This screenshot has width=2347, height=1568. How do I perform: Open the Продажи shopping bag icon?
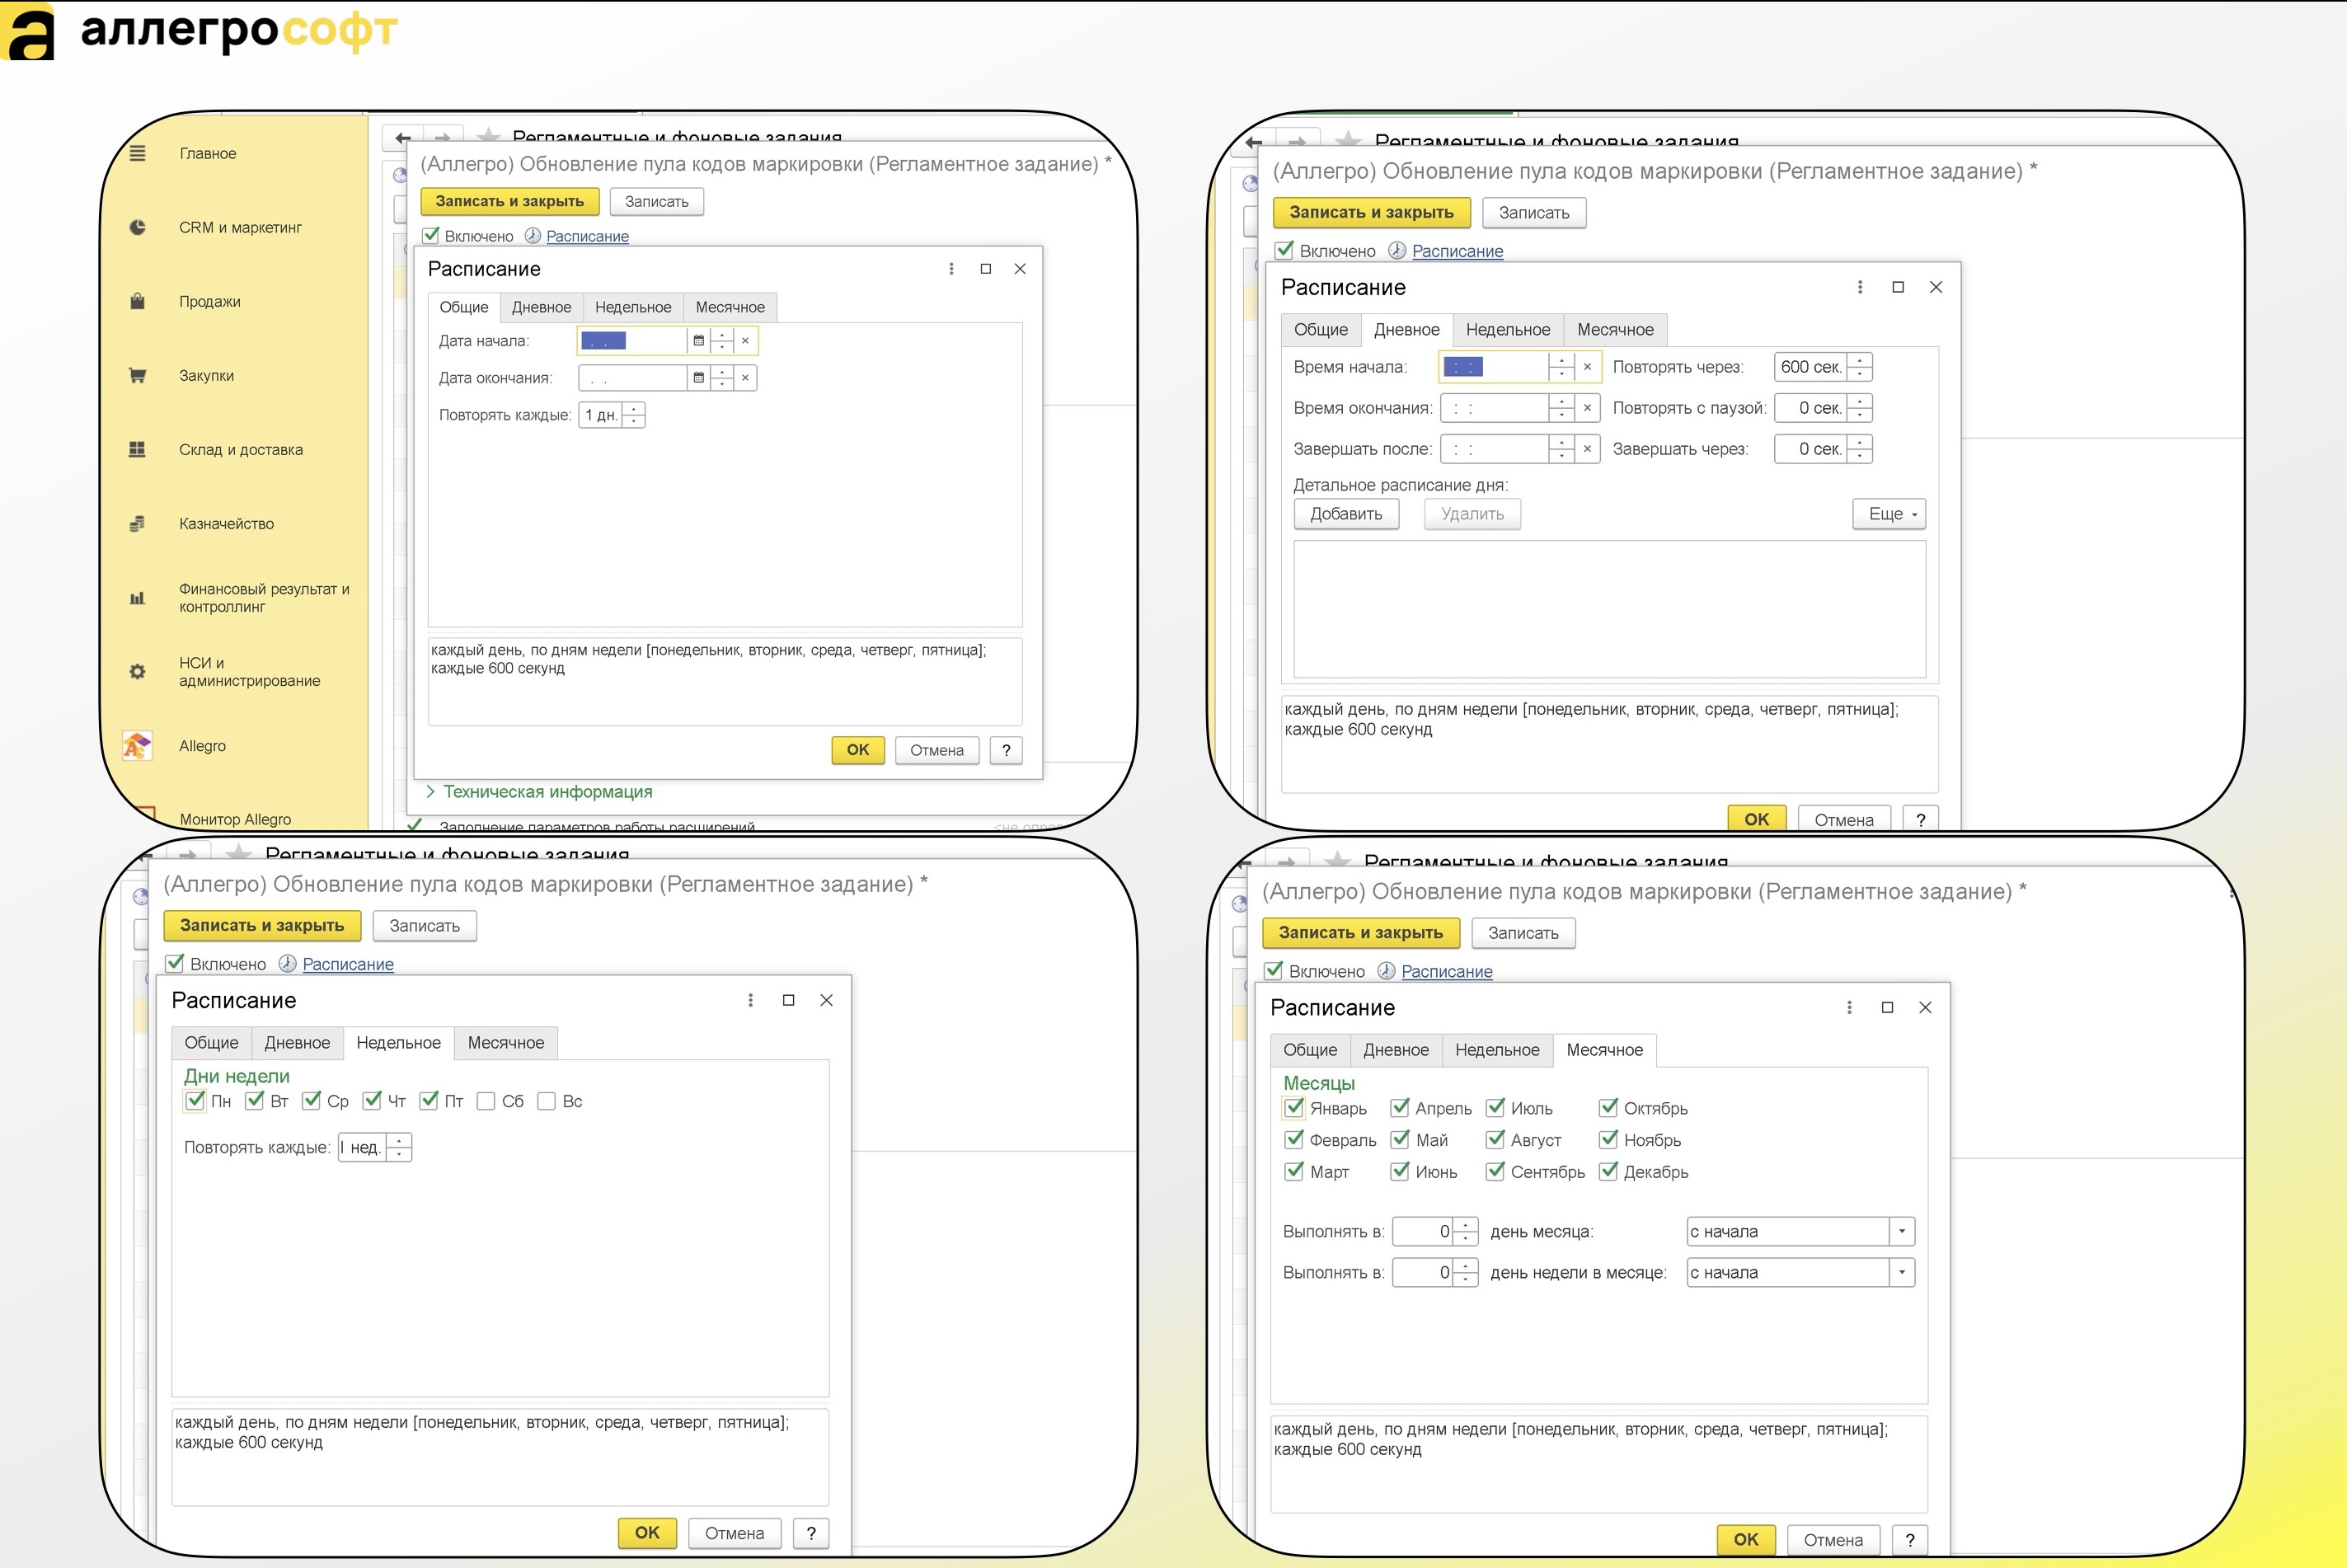pyautogui.click(x=138, y=301)
